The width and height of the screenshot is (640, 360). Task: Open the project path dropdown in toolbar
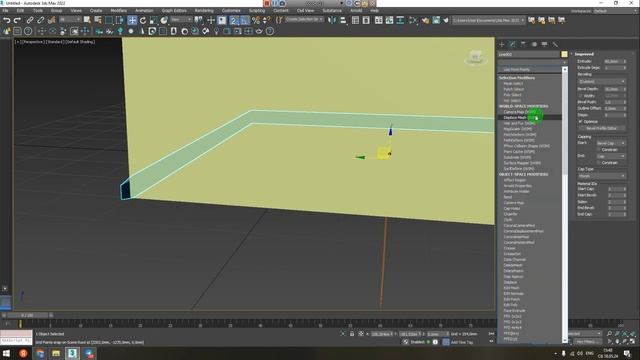(x=489, y=20)
